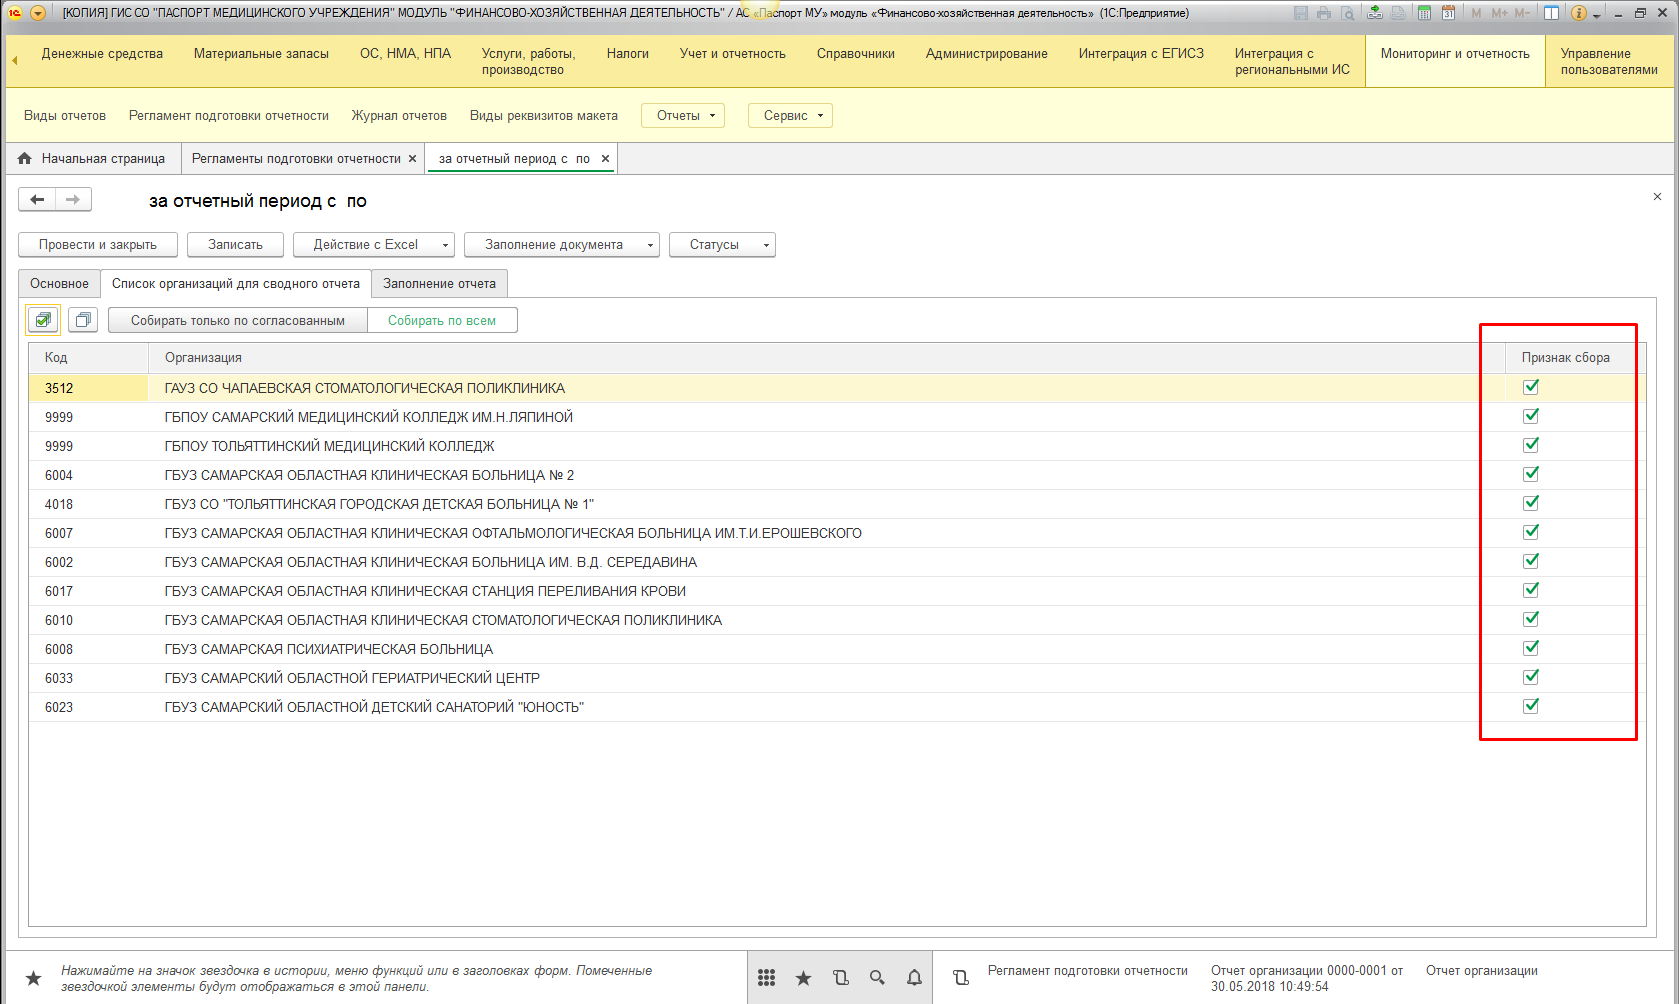Uncheck collection flag for organization 3512
Image resolution: width=1679 pixels, height=1004 pixels.
coord(1530,387)
